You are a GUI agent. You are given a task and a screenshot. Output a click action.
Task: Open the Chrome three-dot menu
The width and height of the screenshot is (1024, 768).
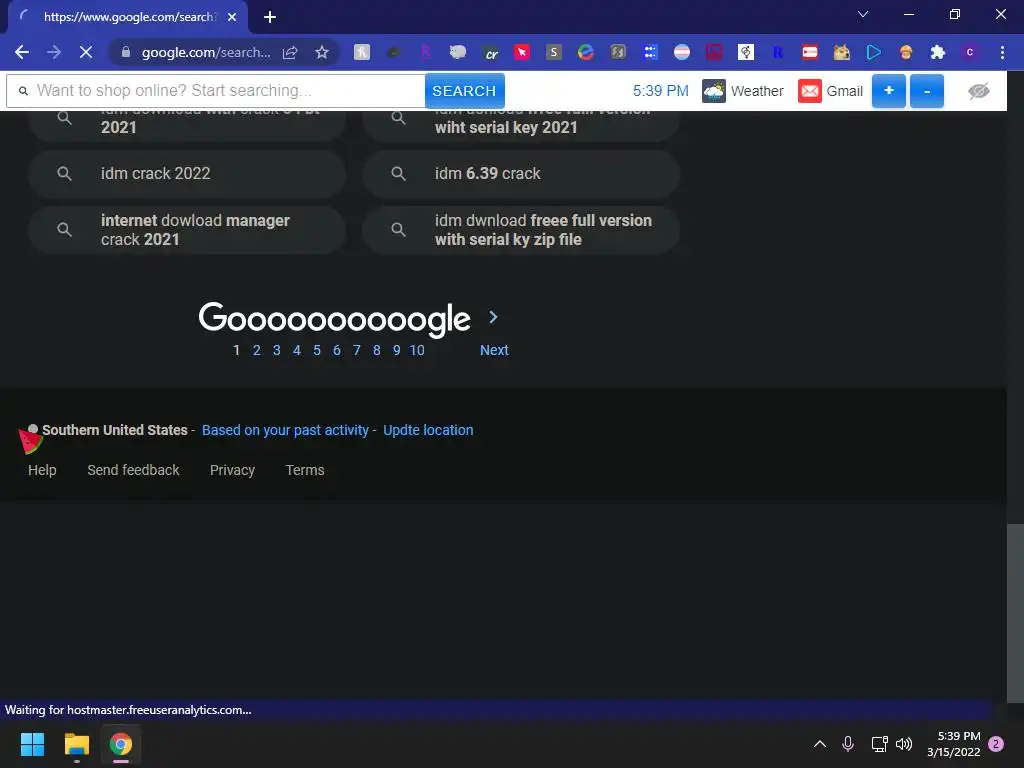pyautogui.click(x=1002, y=52)
